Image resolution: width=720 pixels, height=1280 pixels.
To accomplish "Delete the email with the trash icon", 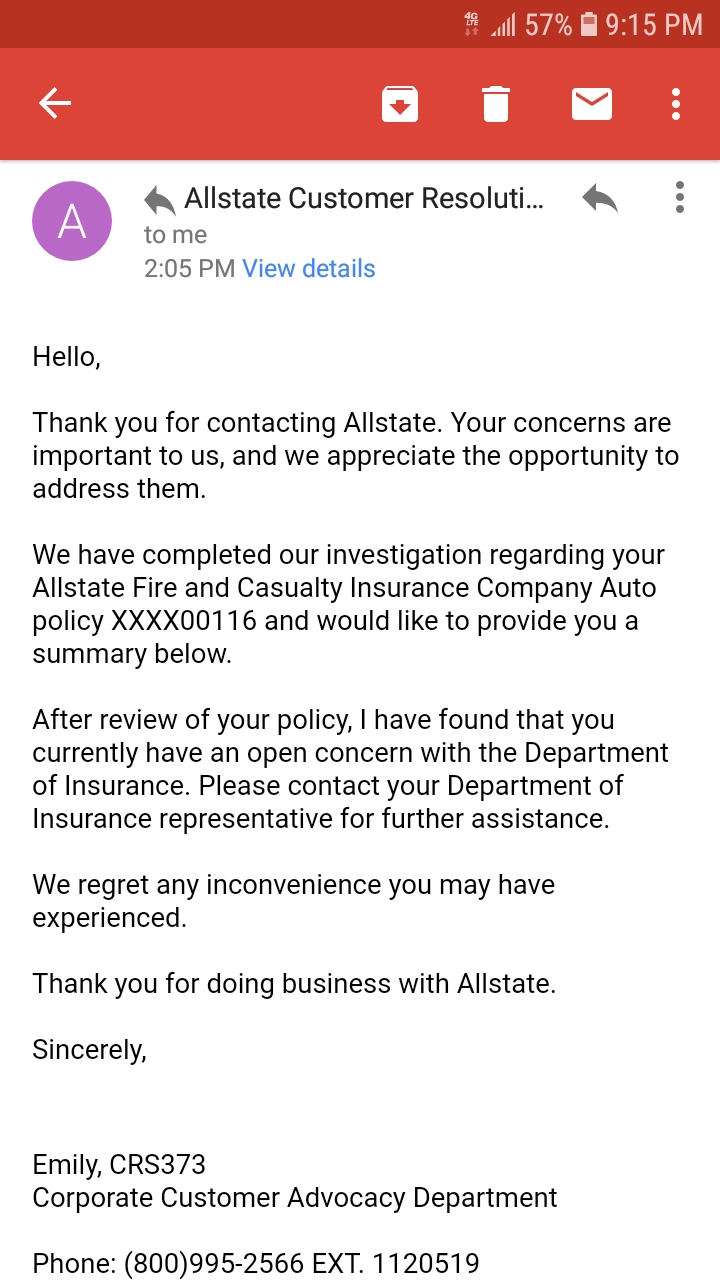I will [496, 103].
